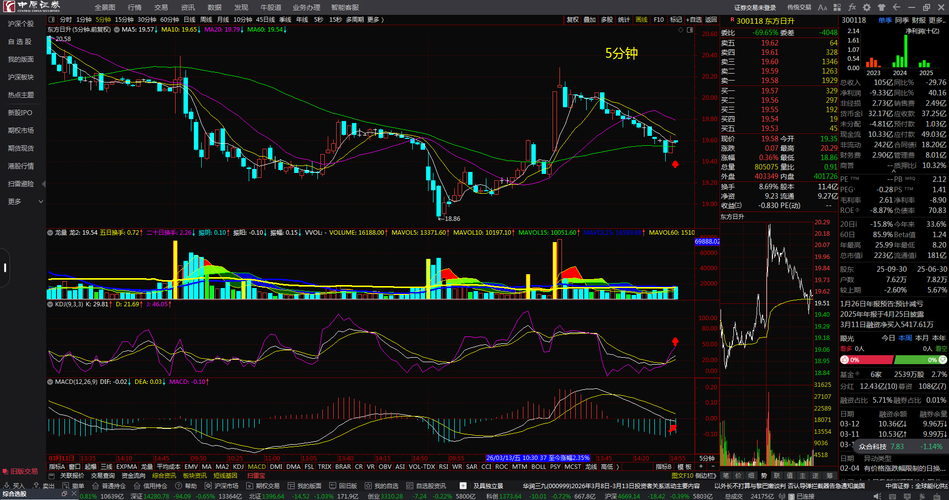Click the 撤单 cancel order icon

(73, 486)
